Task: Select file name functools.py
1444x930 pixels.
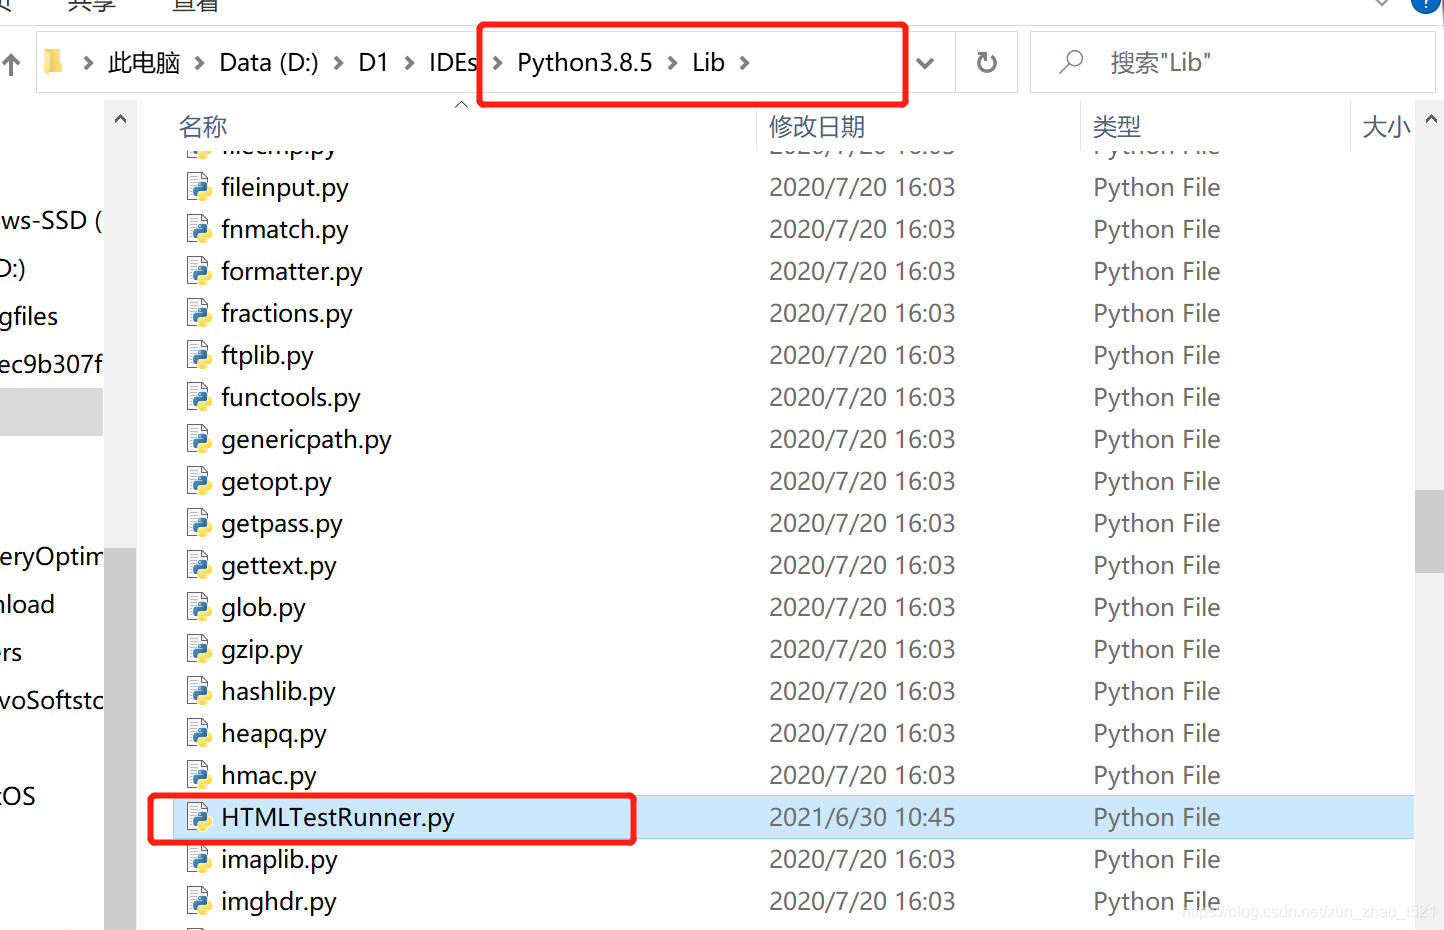Action: (x=291, y=398)
